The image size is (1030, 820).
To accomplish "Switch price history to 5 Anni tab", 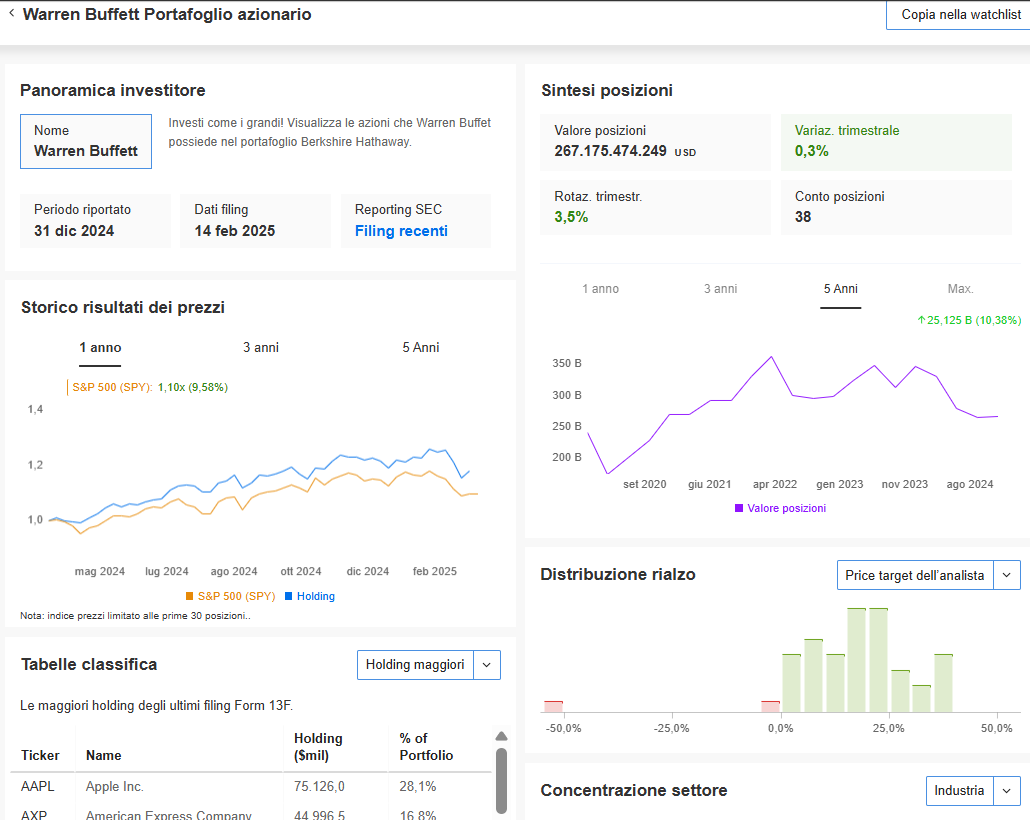I will (x=421, y=348).
